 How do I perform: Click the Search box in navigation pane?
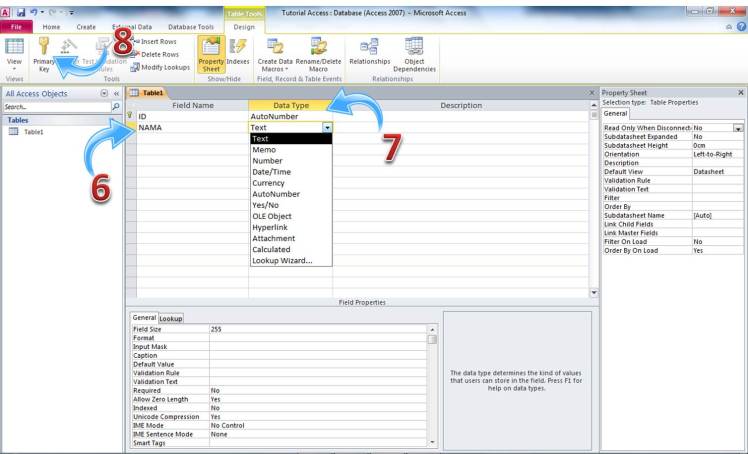[56, 106]
